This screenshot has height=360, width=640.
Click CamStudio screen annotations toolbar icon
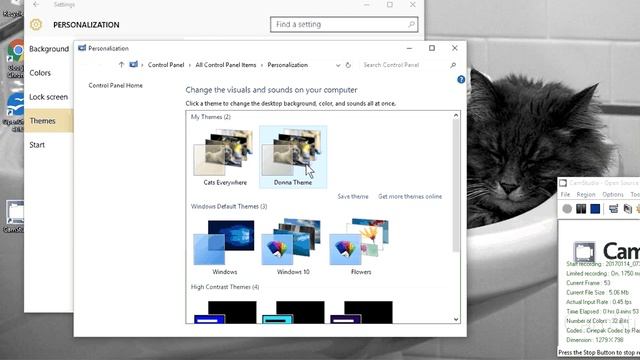coord(613,209)
